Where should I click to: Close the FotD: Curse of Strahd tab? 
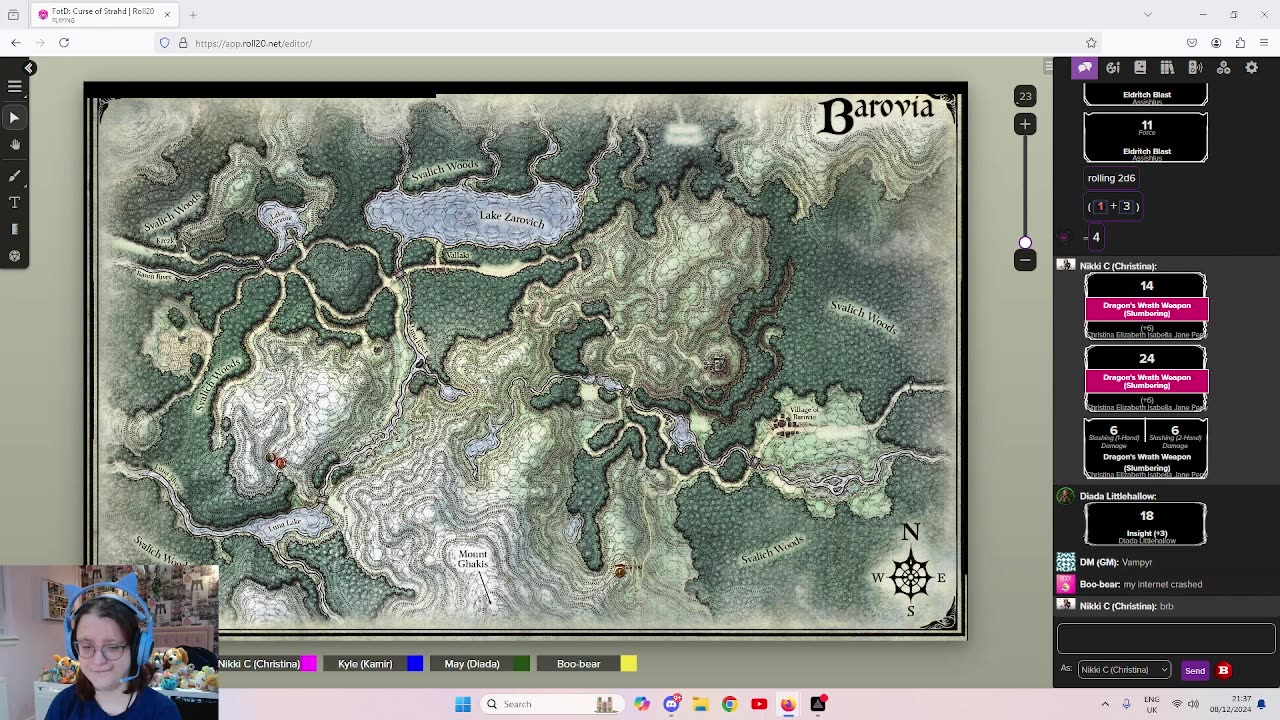click(167, 14)
